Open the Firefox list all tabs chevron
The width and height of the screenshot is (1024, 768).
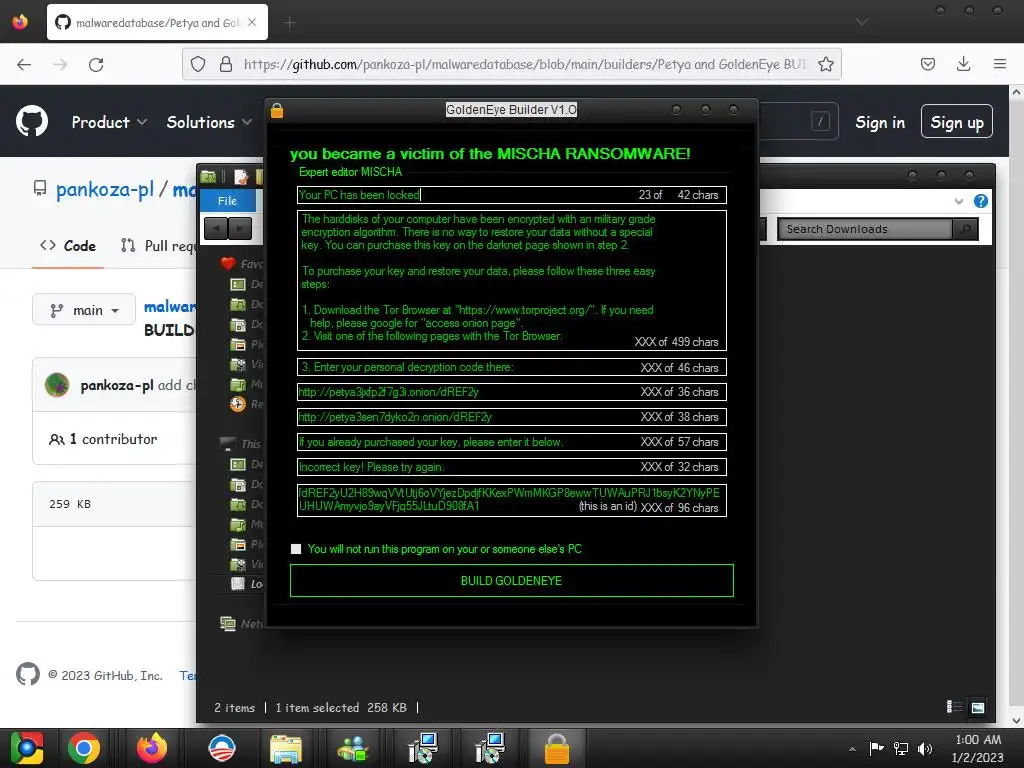click(x=862, y=22)
